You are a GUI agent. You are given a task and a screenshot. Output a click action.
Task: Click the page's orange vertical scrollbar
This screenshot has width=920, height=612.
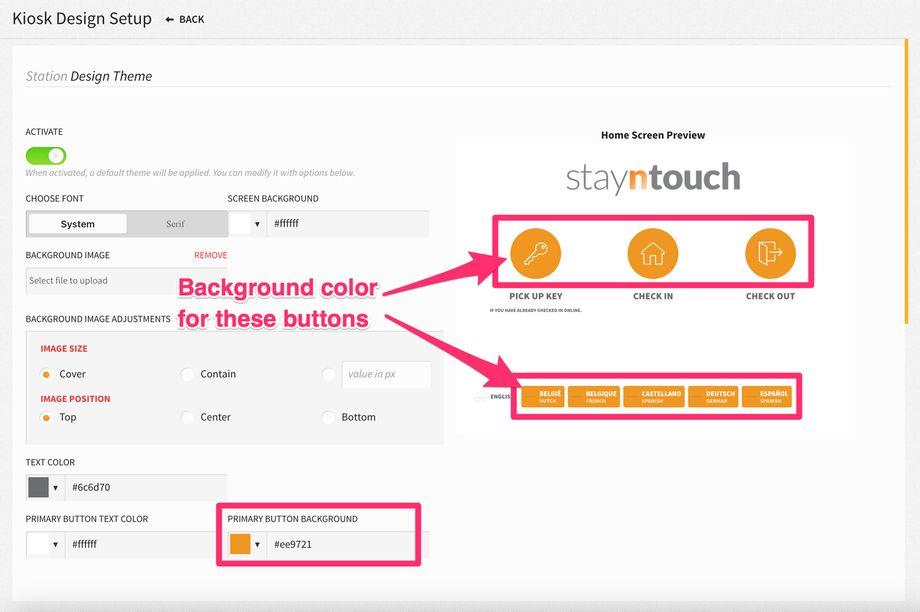pos(907,181)
